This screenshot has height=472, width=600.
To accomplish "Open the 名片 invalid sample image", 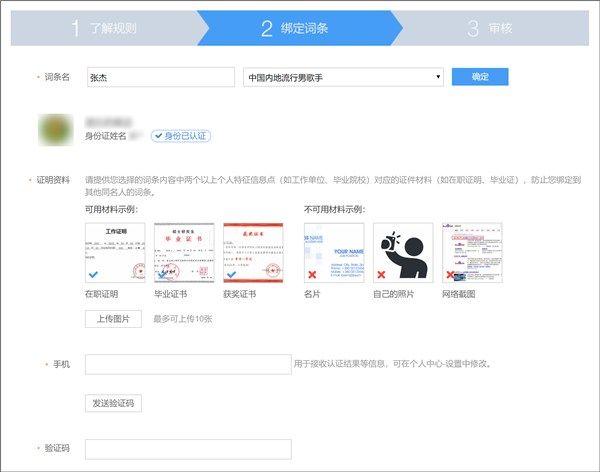I will click(334, 253).
